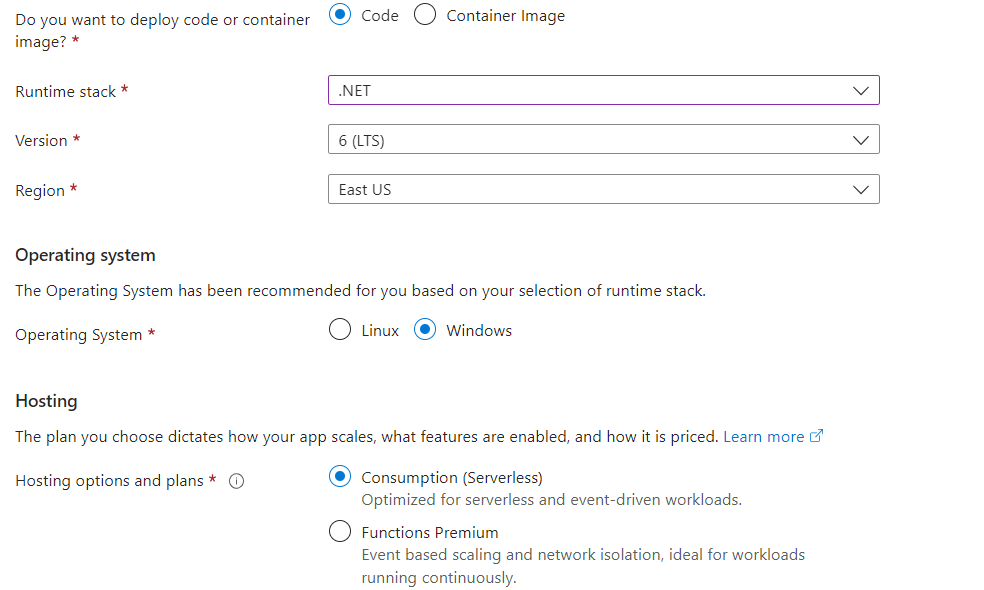Choose Linux as the operating system

click(340, 330)
